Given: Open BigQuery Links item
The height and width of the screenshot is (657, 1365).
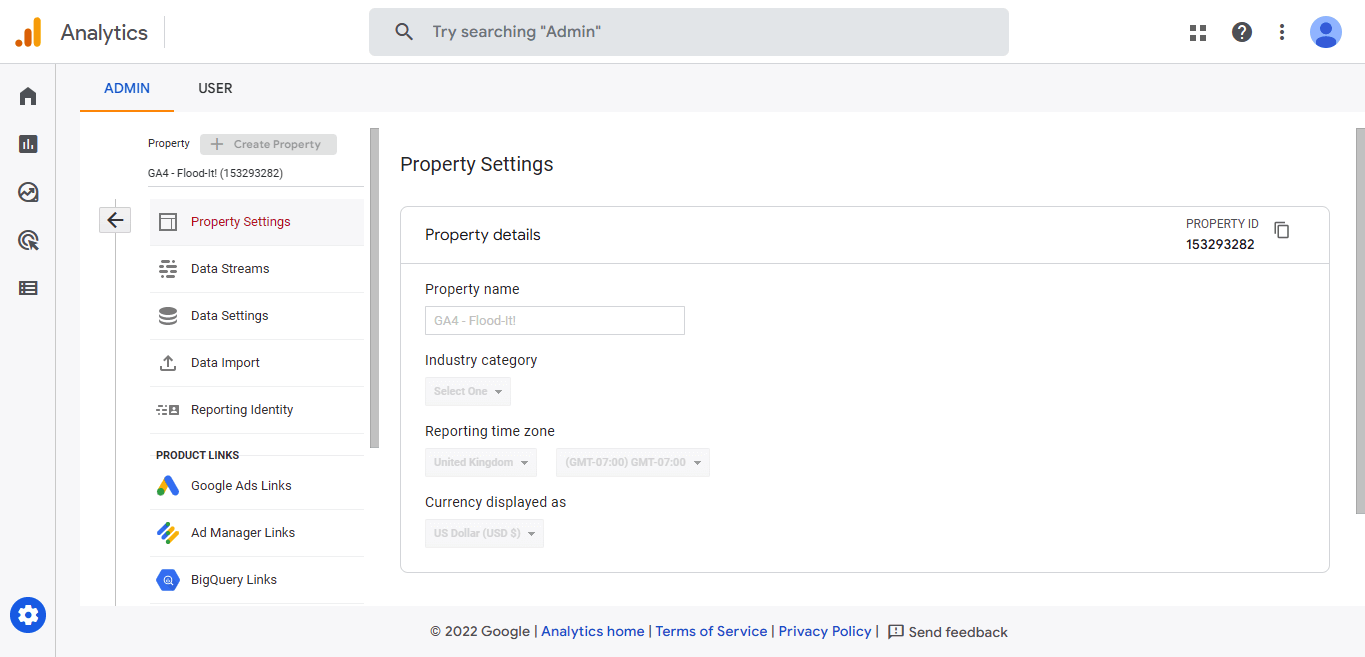Looking at the screenshot, I should coord(257,580).
